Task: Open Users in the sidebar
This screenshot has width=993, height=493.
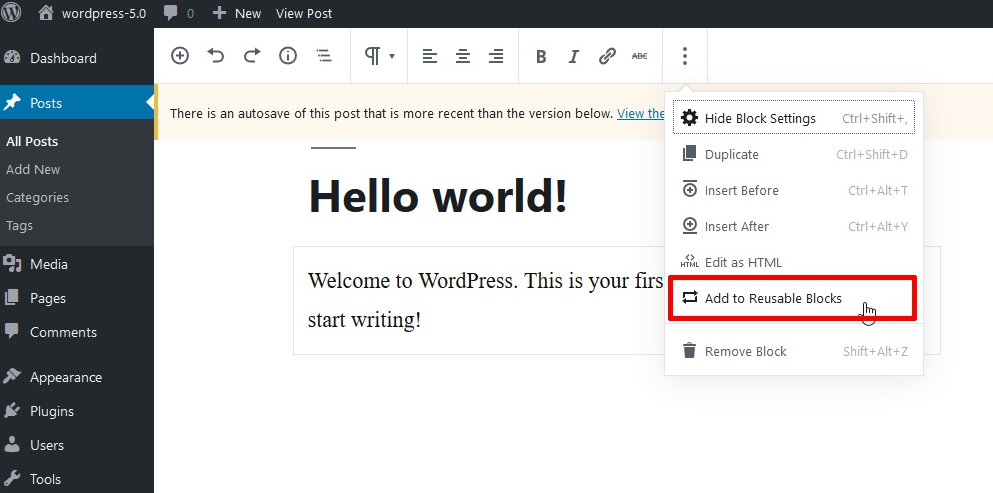Action: (x=77, y=445)
